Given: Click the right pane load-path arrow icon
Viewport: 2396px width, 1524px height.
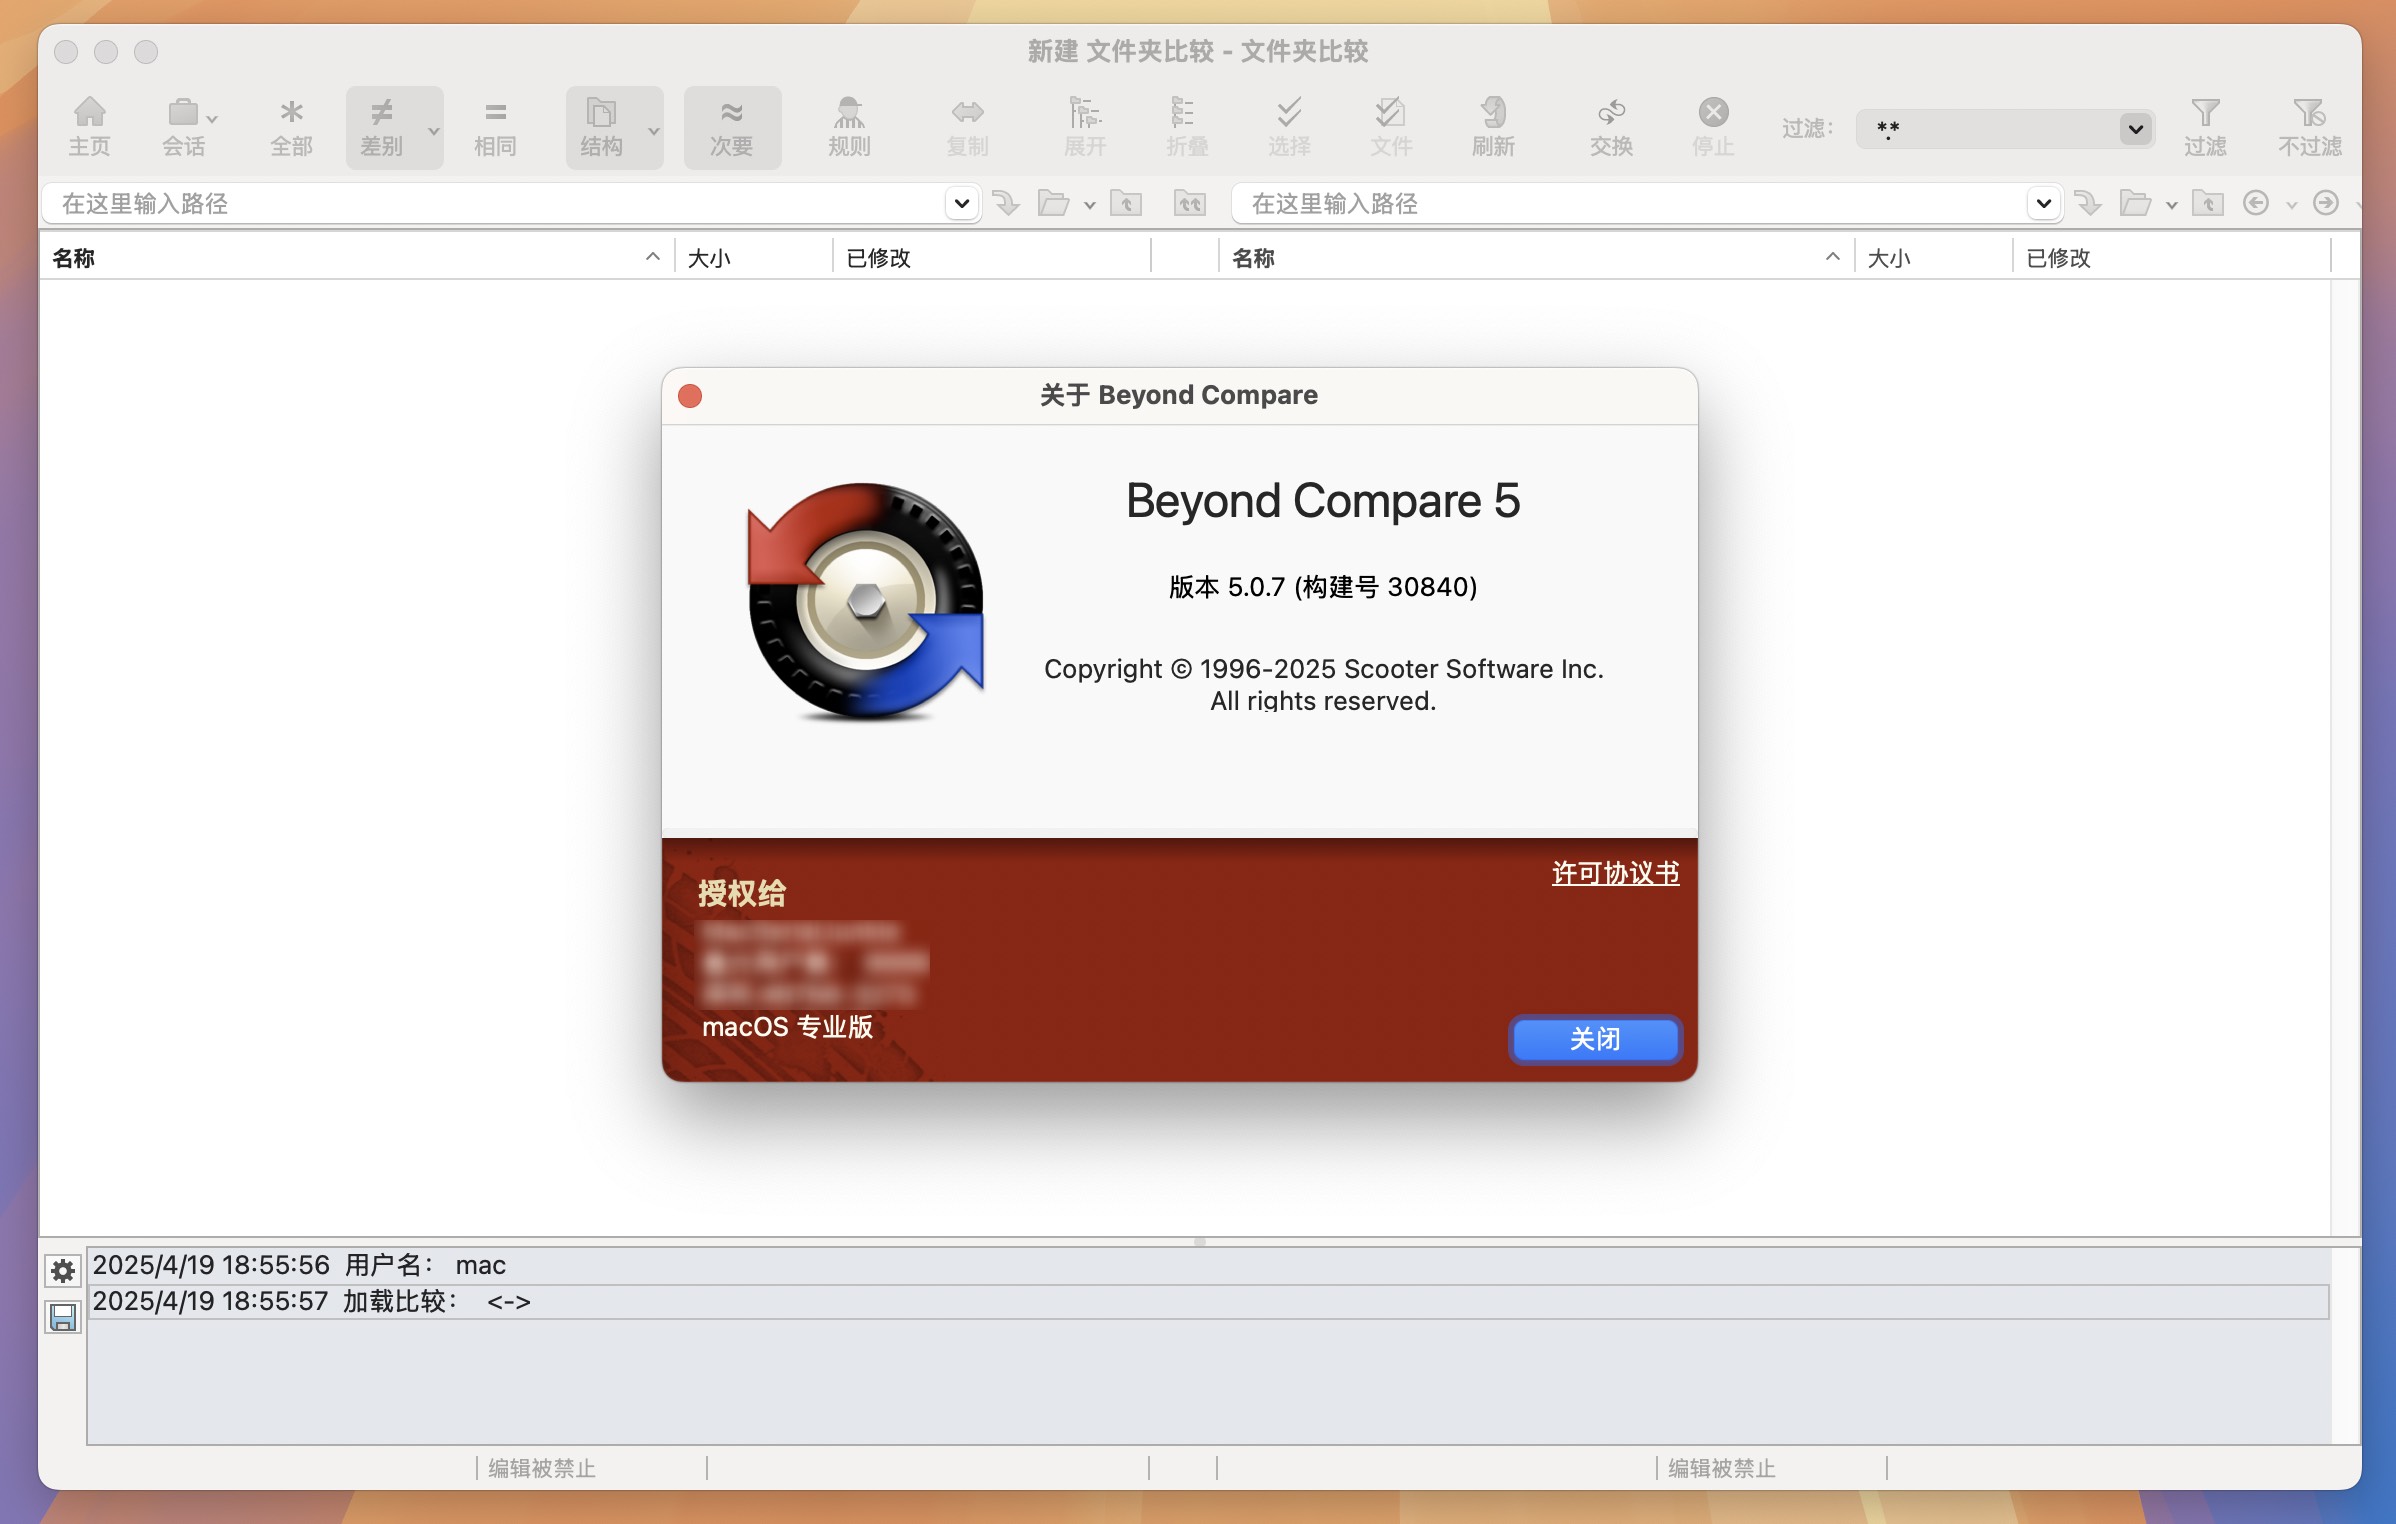Looking at the screenshot, I should 2088,204.
